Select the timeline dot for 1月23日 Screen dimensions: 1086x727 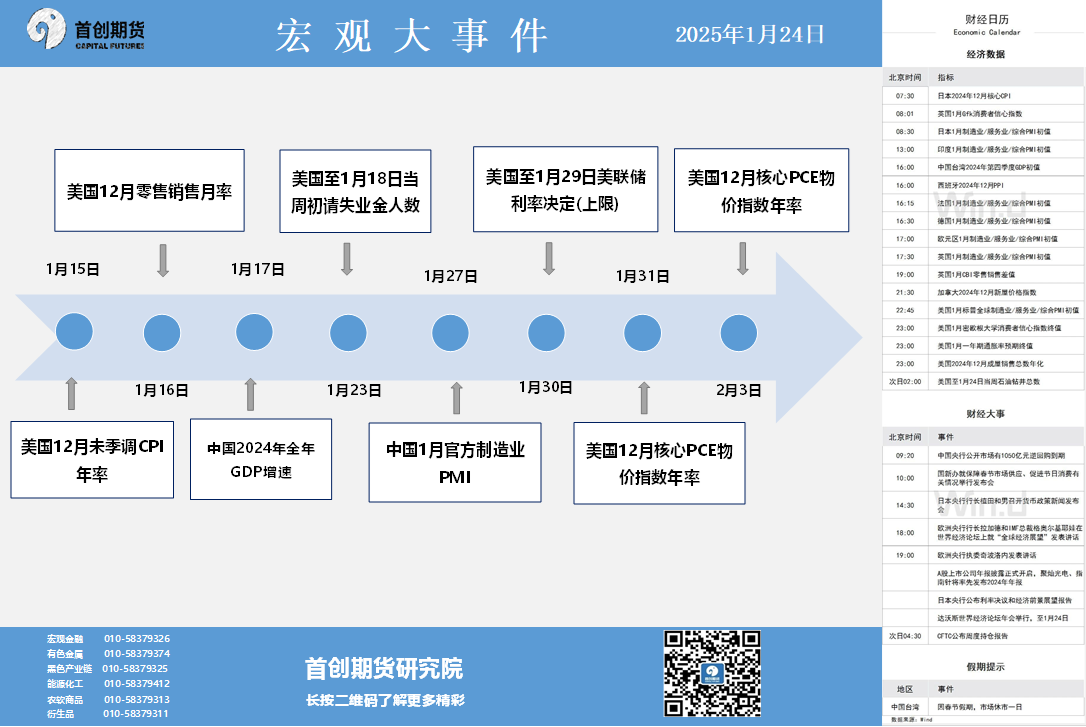click(x=348, y=333)
